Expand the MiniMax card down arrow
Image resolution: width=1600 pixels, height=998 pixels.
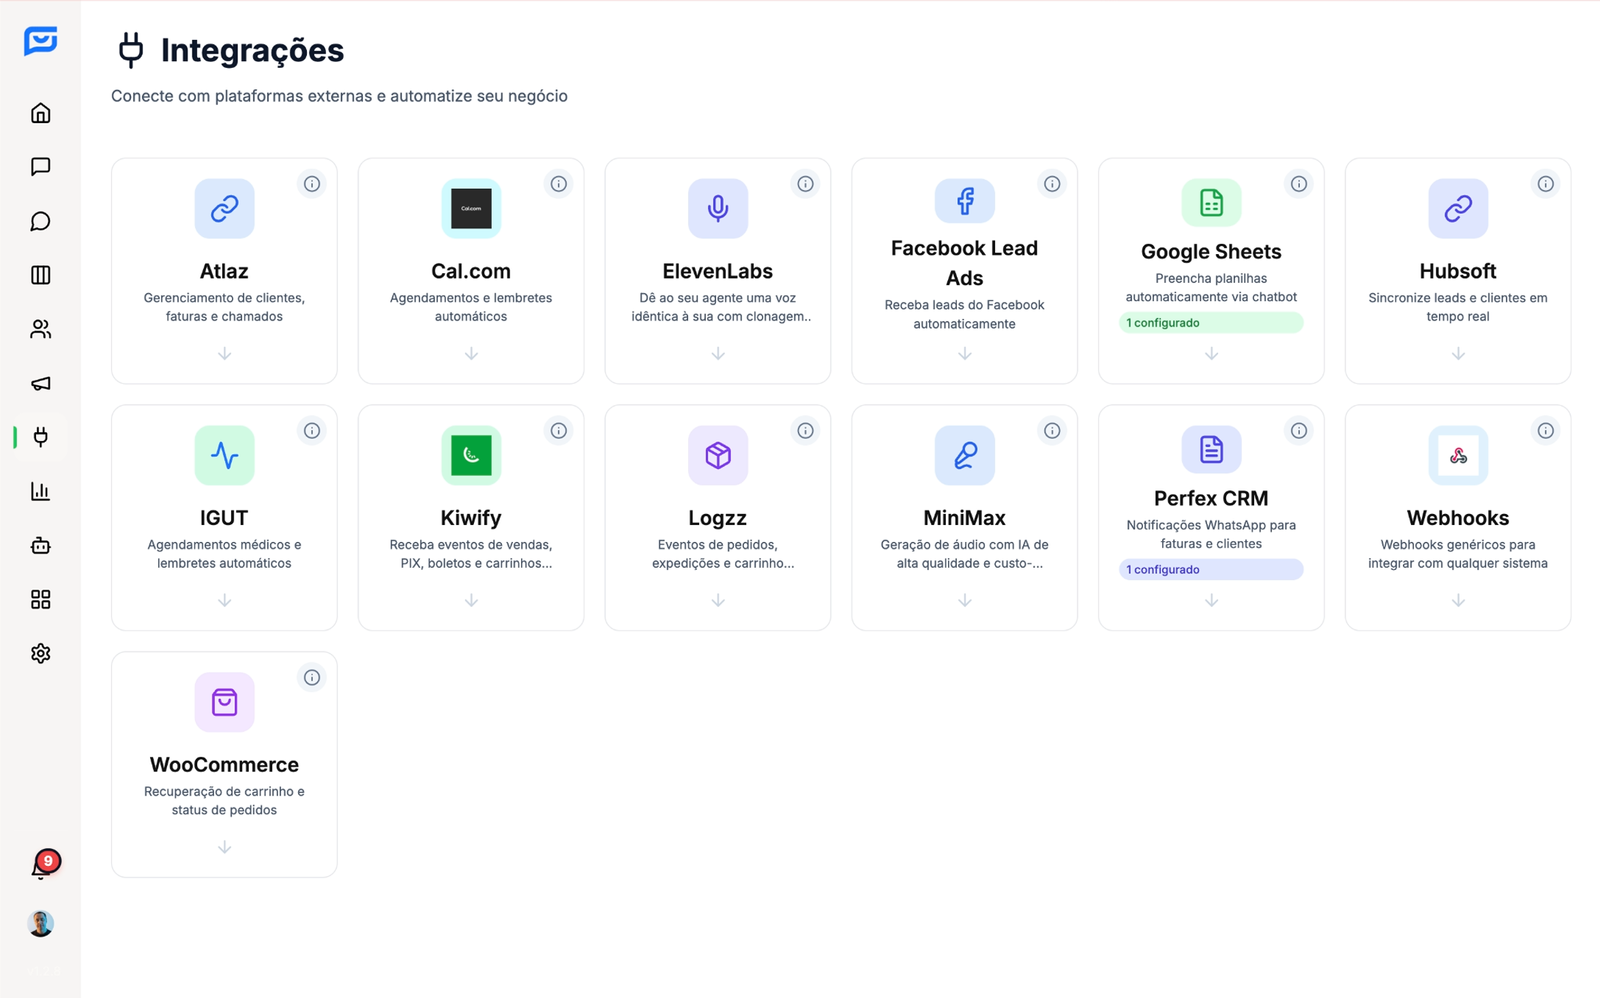pyautogui.click(x=964, y=600)
